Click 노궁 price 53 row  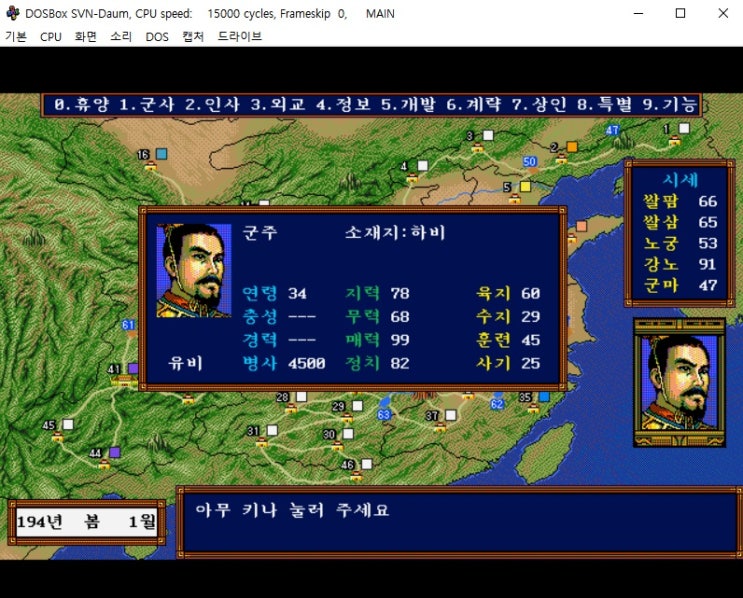click(x=680, y=243)
